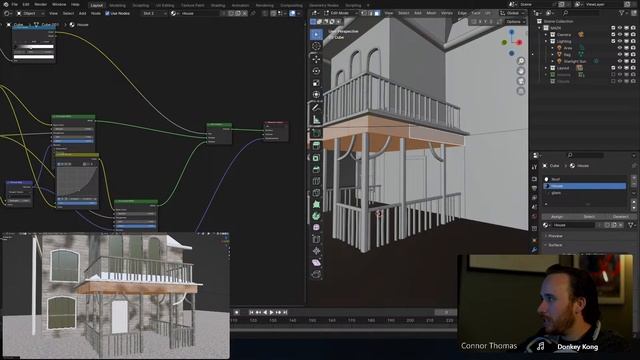The image size is (640, 360).
Task: Select the Rotate tool
Action: (316, 71)
